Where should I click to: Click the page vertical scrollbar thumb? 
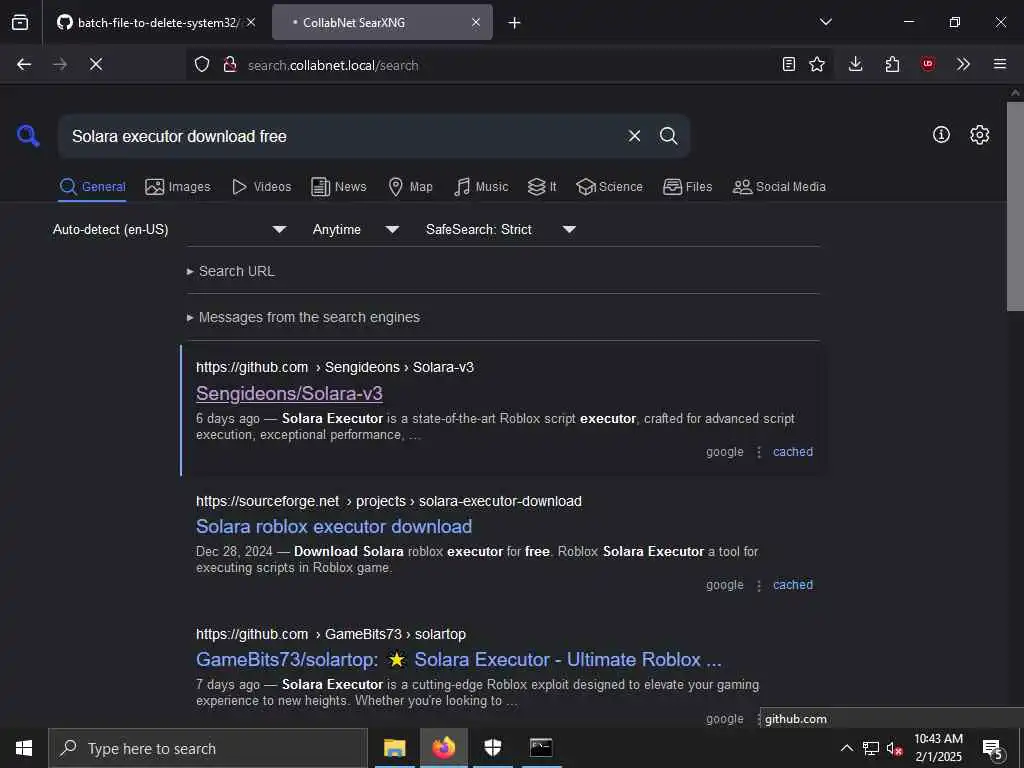pyautogui.click(x=1015, y=206)
